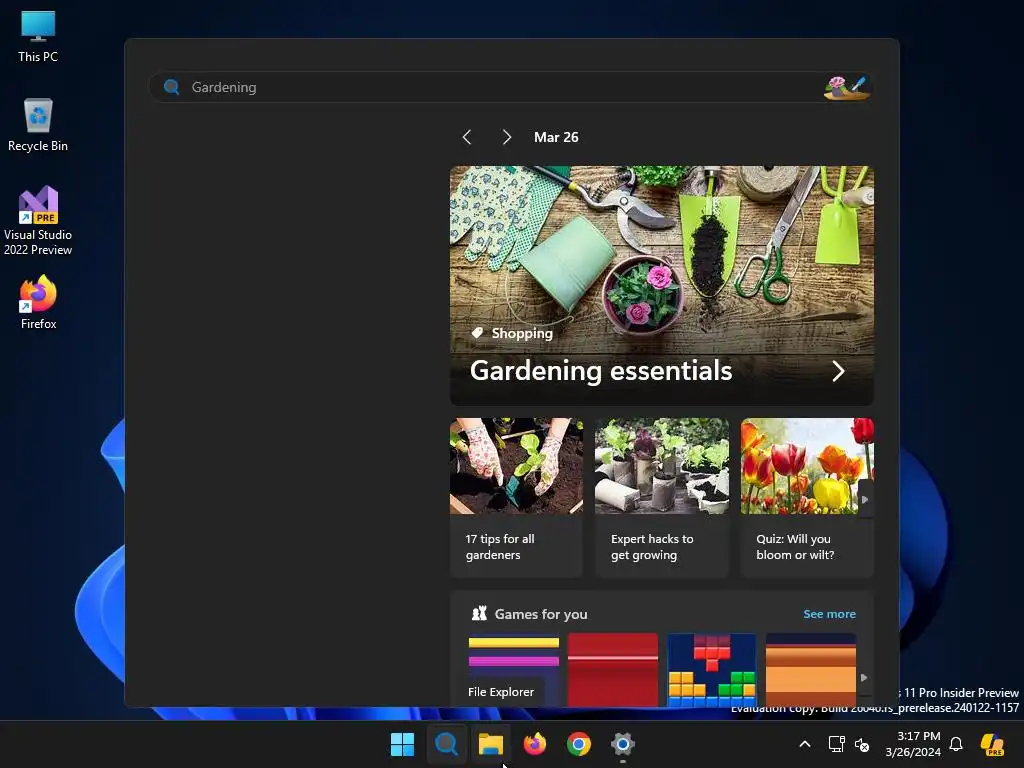Click the muted volume tray icon
The image size is (1024, 768).
[862, 744]
